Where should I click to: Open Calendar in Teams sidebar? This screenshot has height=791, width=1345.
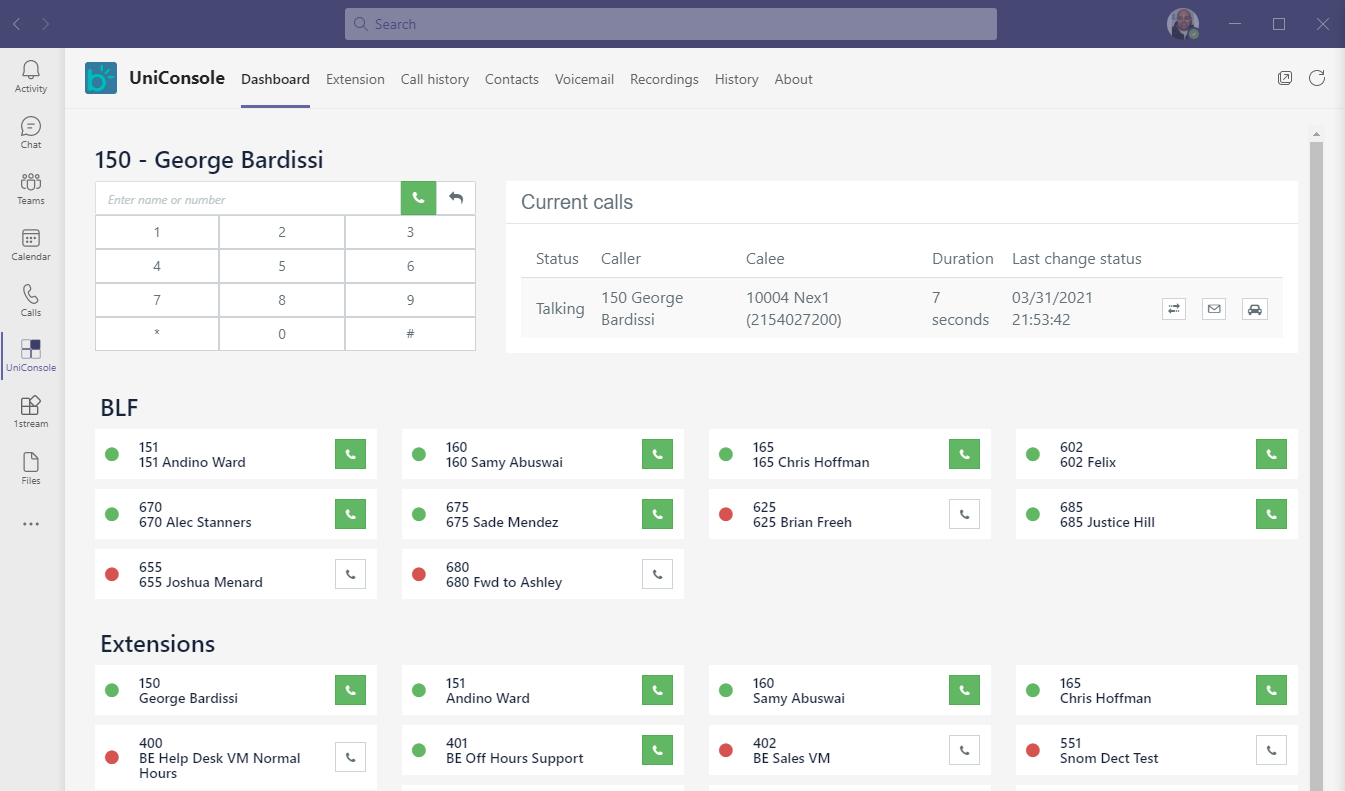(x=31, y=244)
